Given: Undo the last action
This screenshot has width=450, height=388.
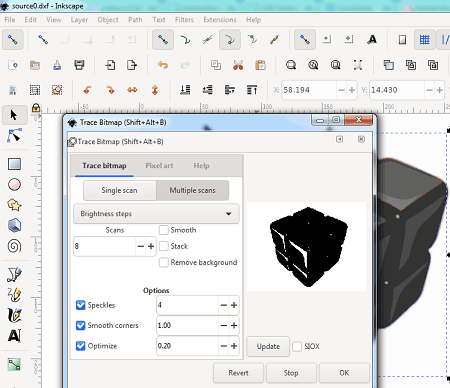Looking at the screenshot, I should click(163, 65).
